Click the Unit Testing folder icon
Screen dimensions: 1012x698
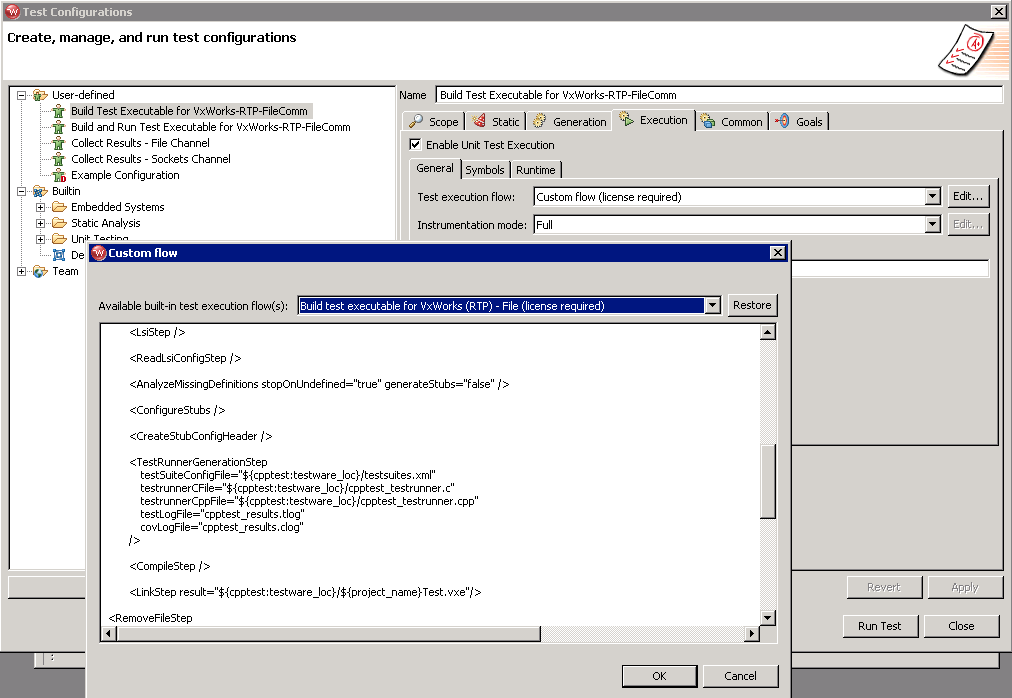[x=59, y=238]
